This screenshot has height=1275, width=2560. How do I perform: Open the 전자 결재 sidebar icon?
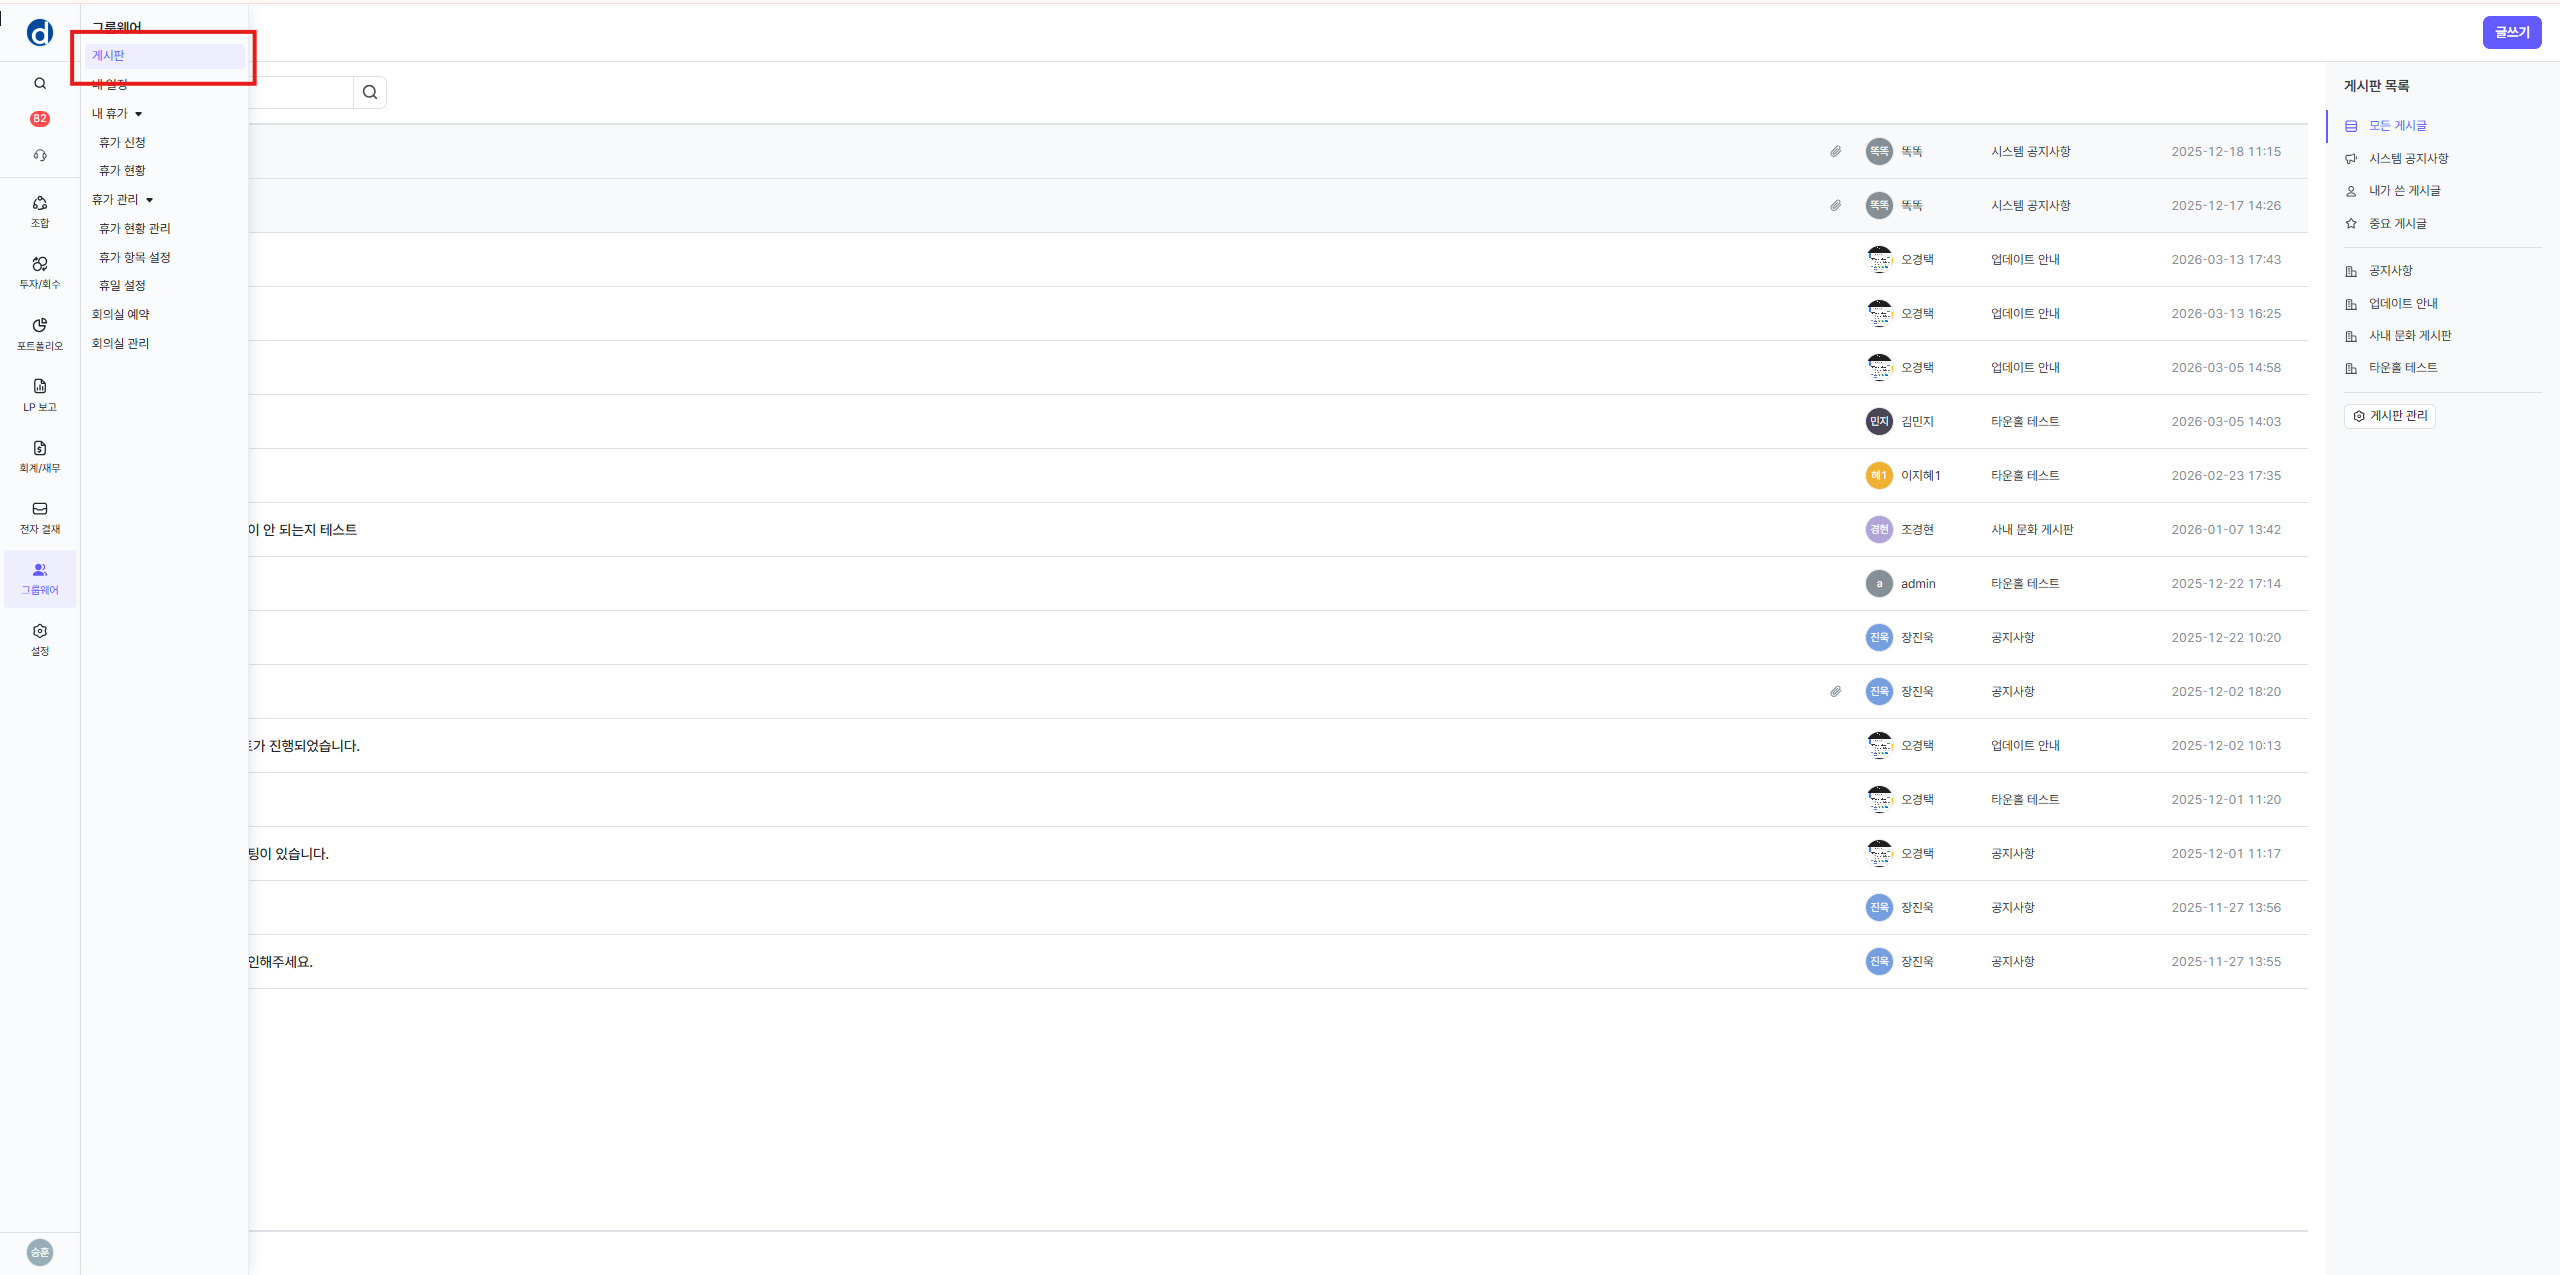(x=40, y=516)
